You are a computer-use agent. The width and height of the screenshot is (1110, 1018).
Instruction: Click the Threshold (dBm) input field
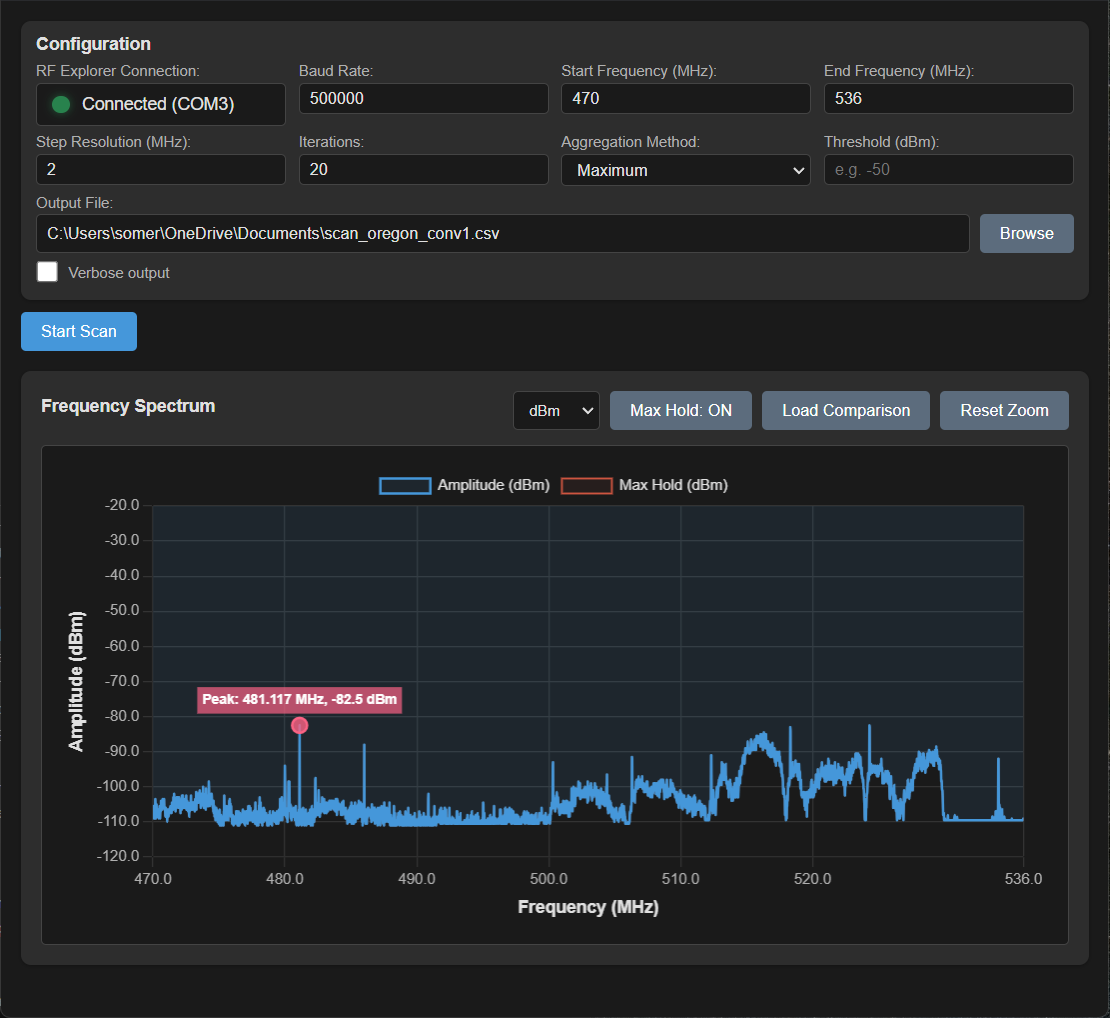pyautogui.click(x=948, y=170)
